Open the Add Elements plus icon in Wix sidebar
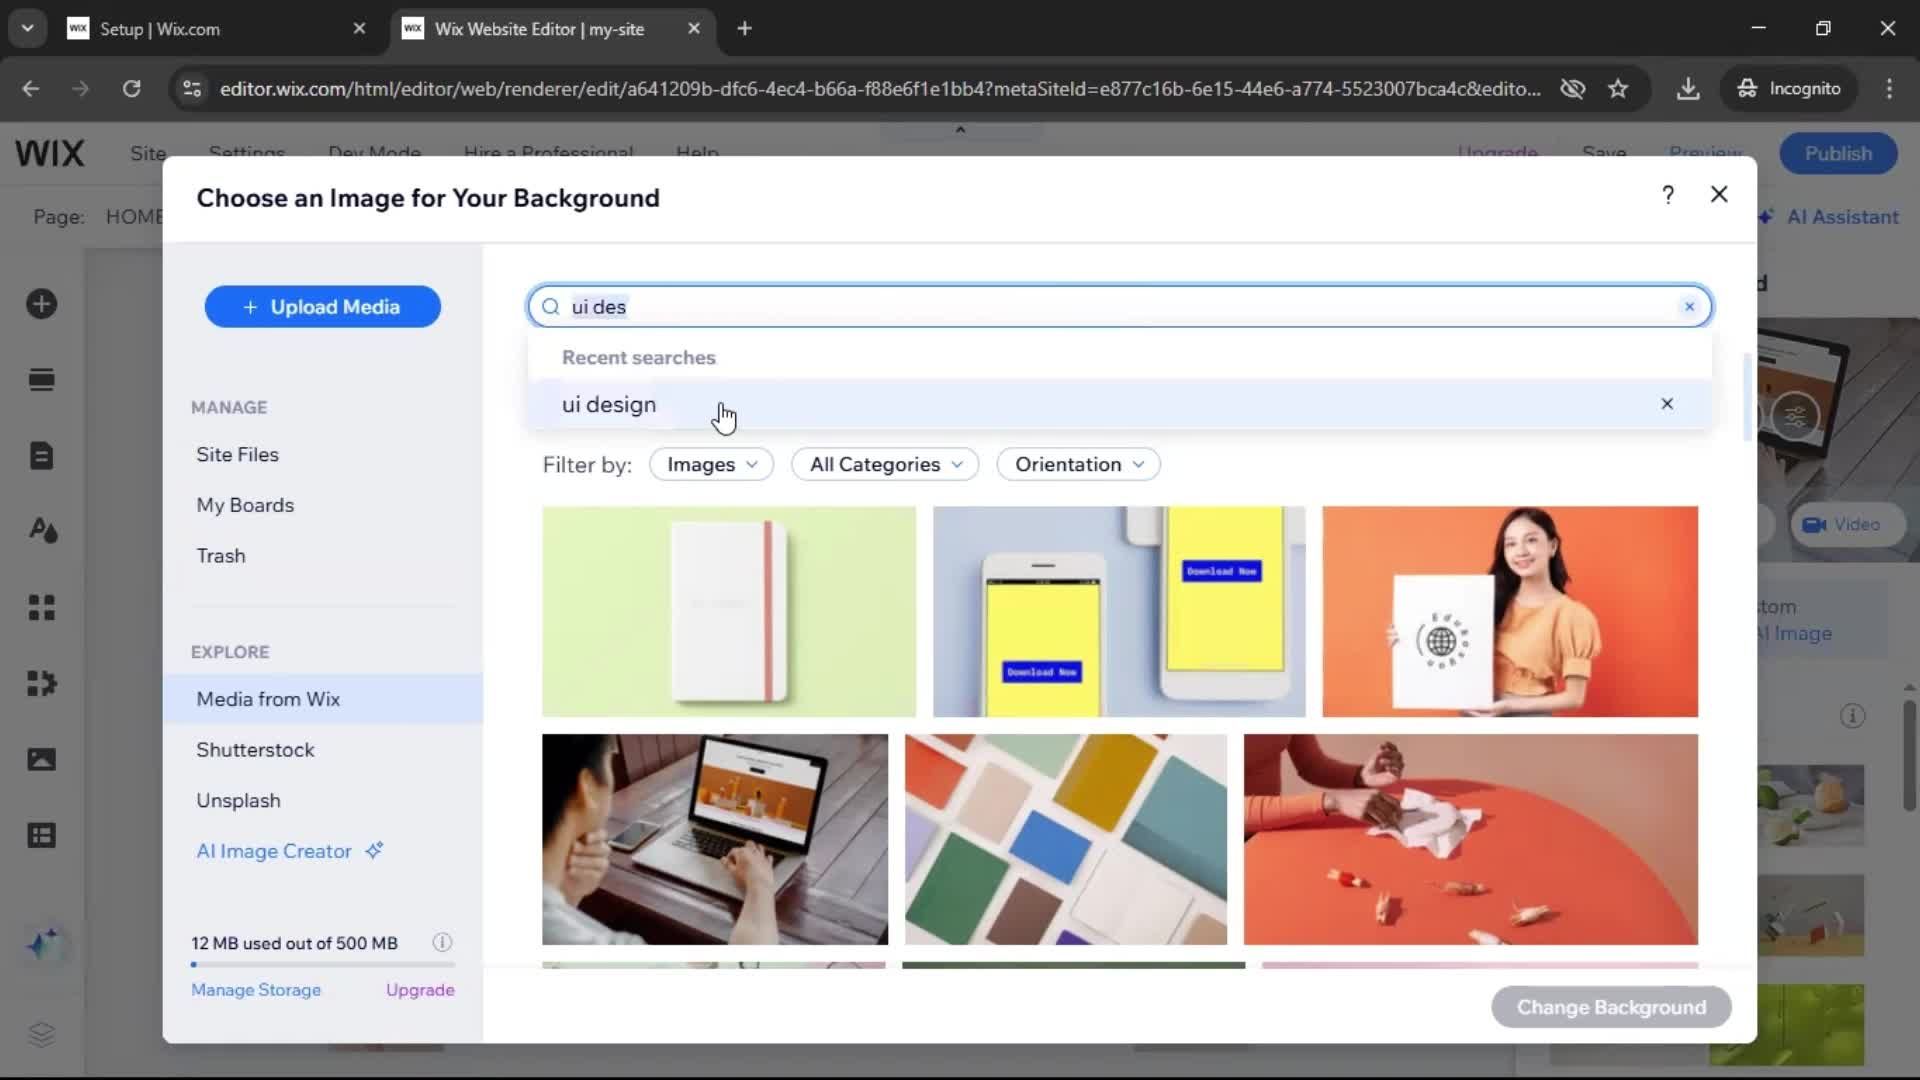Viewport: 1920px width, 1080px height. click(41, 304)
